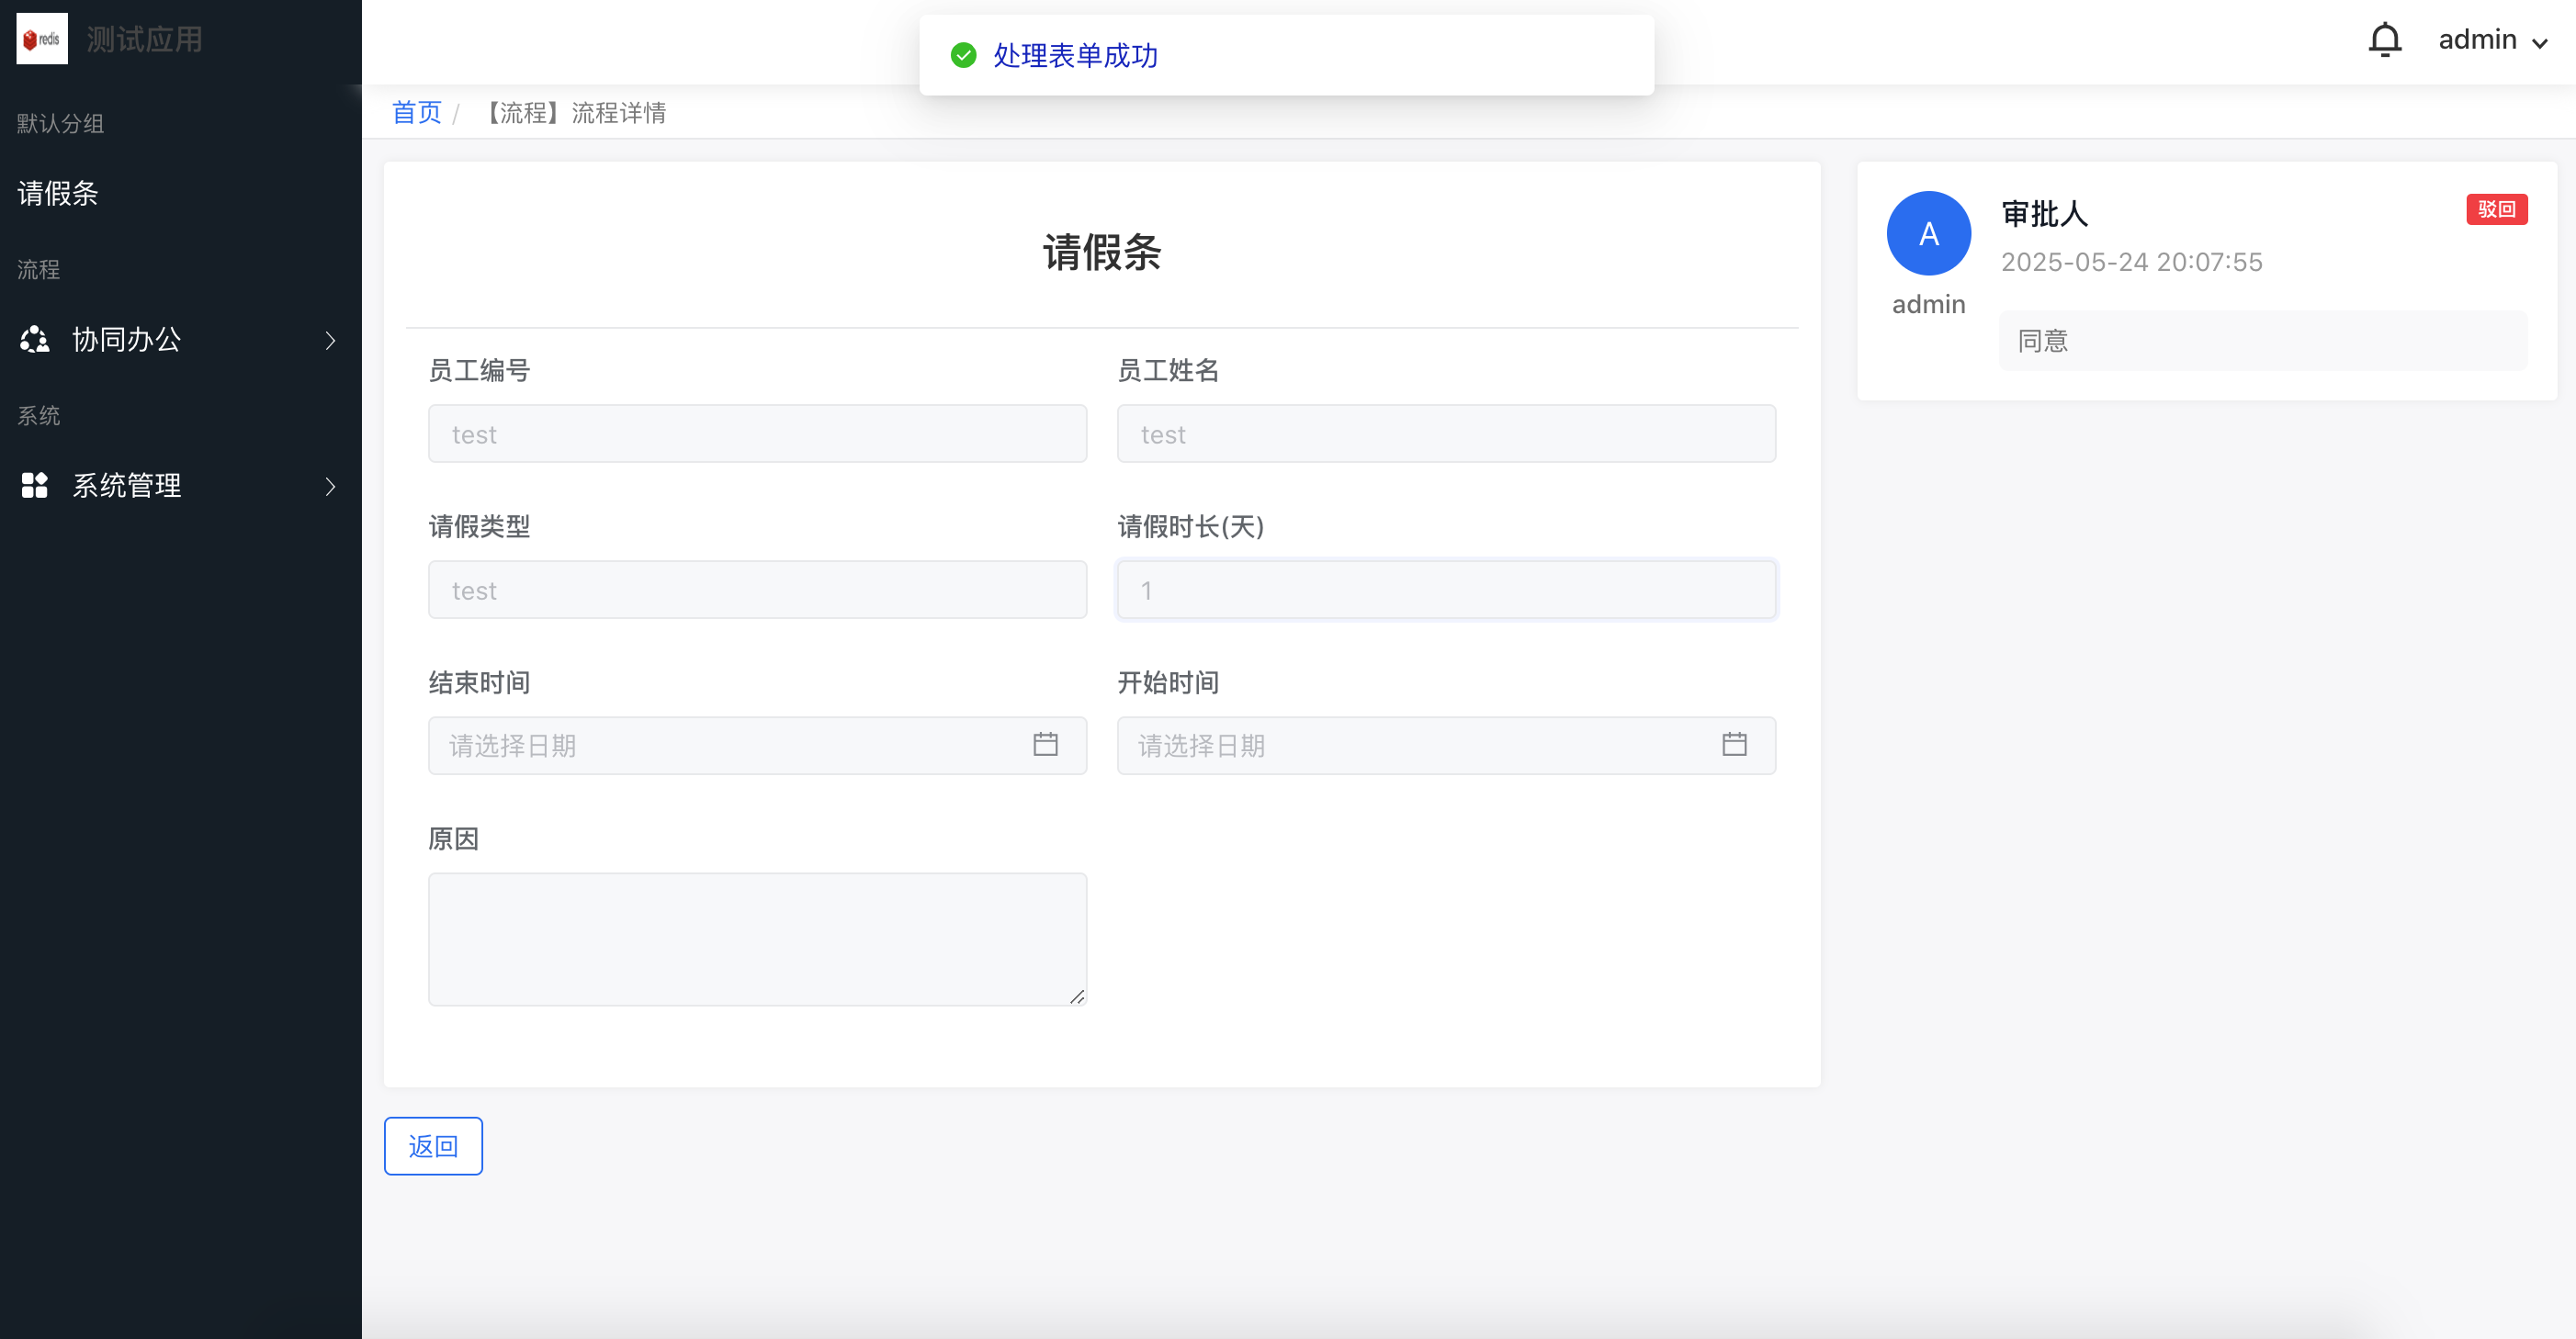Click the 原因 text area
Screen dimensions: 2576x1339
pos(757,938)
